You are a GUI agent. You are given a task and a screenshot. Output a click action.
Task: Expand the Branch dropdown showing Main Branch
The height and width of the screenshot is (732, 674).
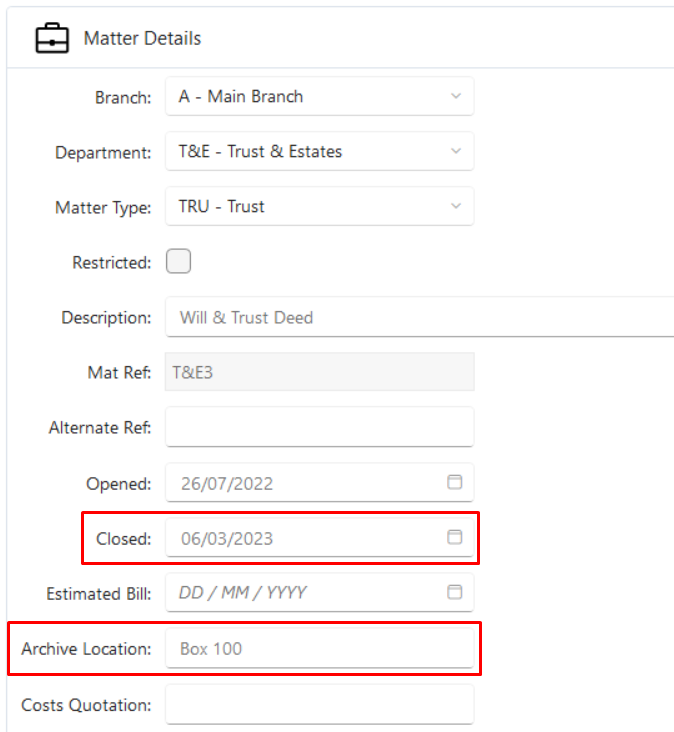point(320,96)
